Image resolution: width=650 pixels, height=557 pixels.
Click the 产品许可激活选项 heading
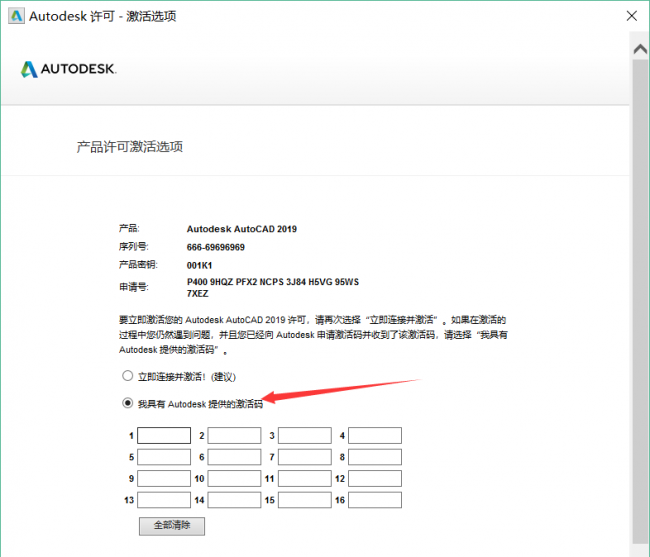point(130,147)
